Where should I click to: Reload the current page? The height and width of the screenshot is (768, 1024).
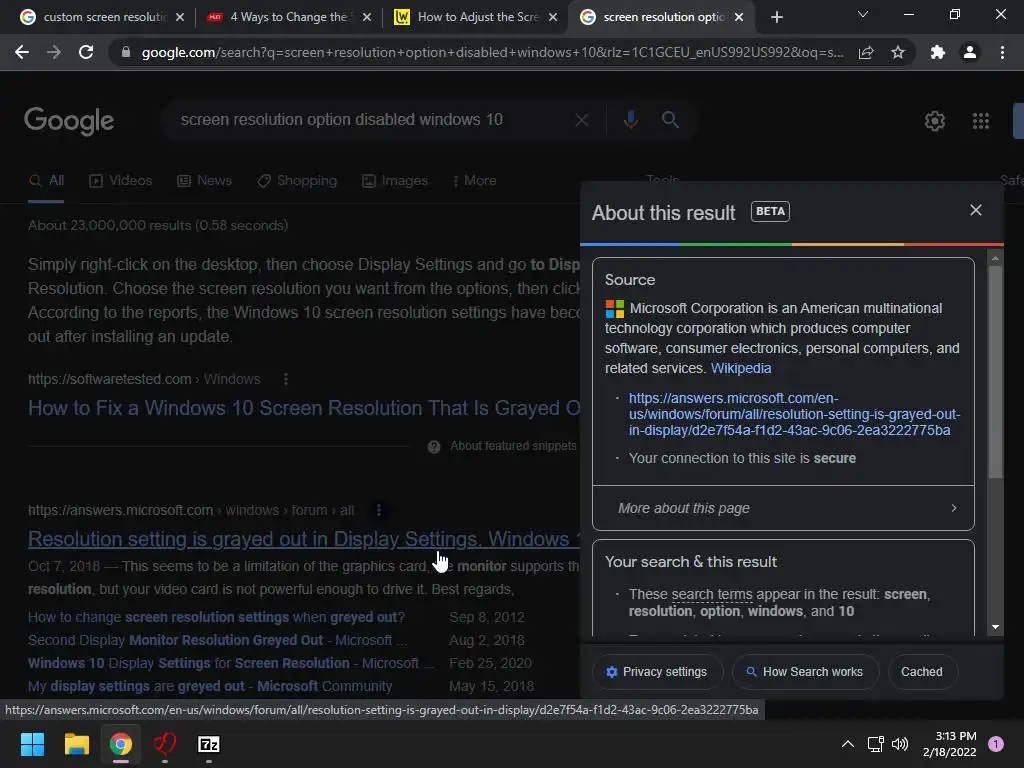coord(86,52)
